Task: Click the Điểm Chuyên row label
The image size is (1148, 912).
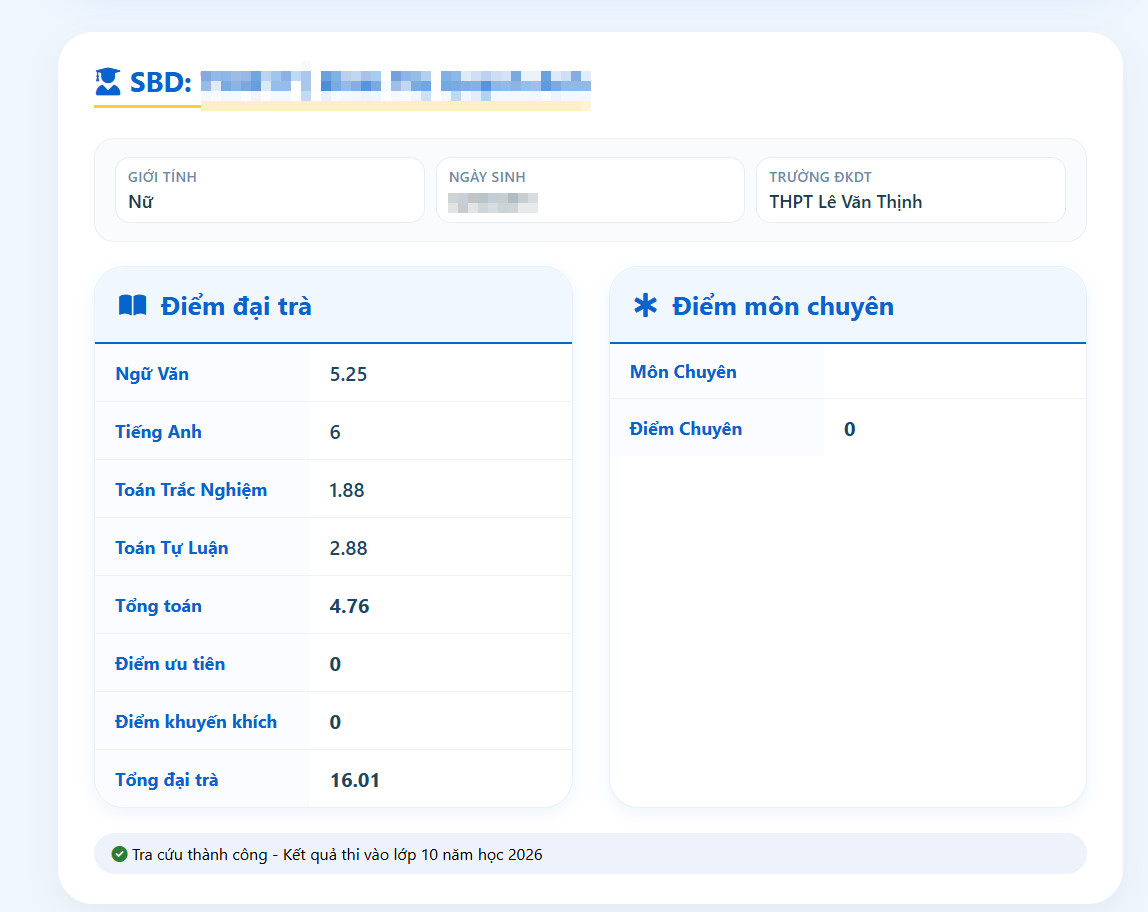Action: coord(686,429)
